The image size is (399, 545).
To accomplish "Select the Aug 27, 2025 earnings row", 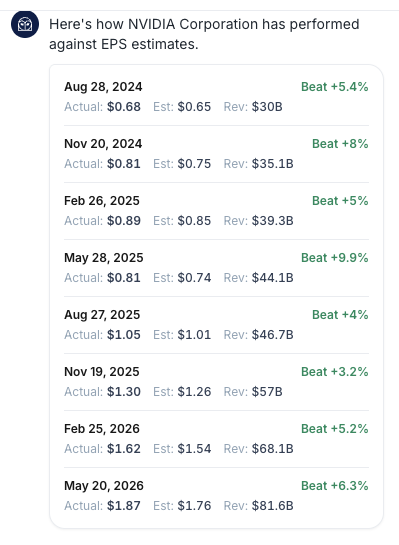I will pos(216,325).
